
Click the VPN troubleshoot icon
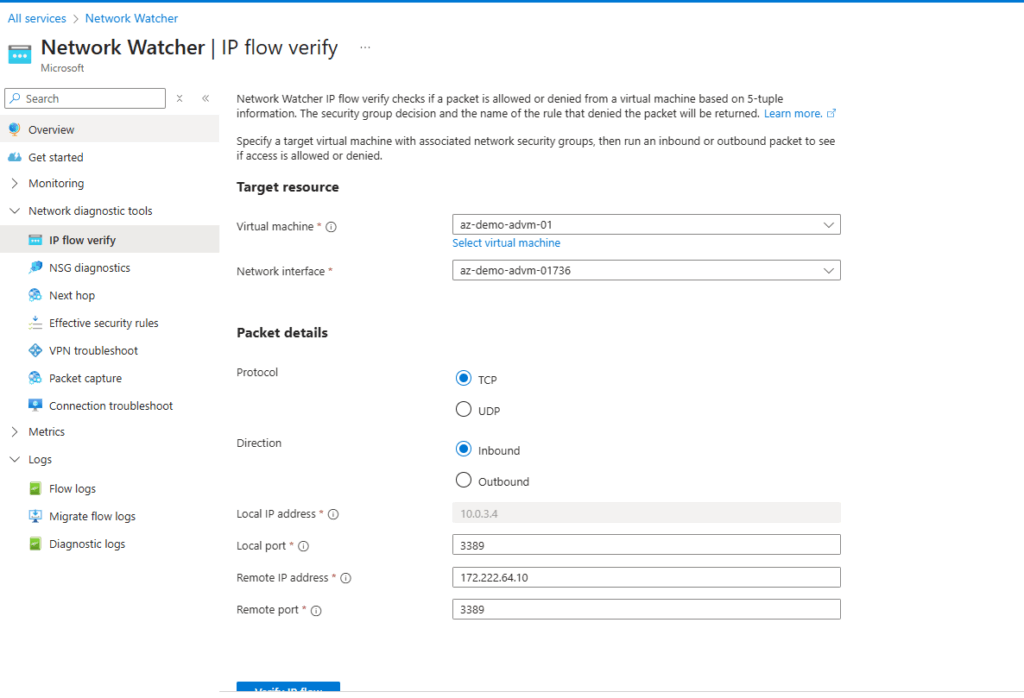[35, 351]
